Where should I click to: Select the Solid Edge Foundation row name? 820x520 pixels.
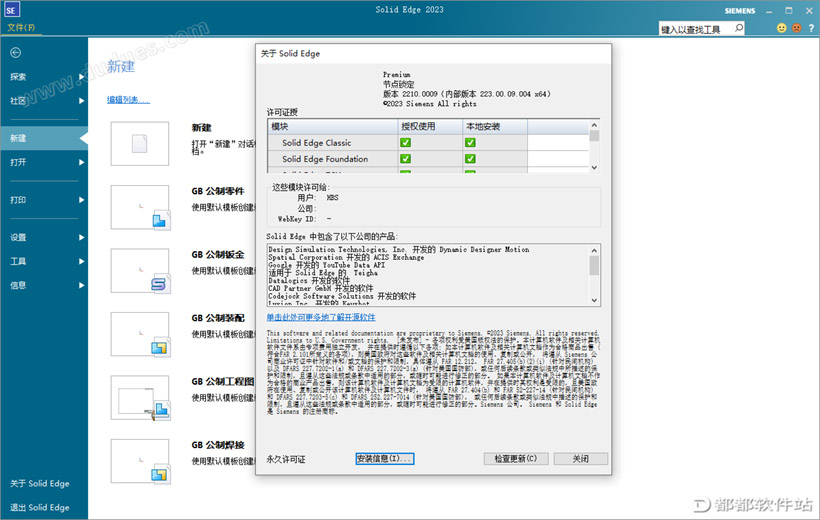tap(325, 159)
